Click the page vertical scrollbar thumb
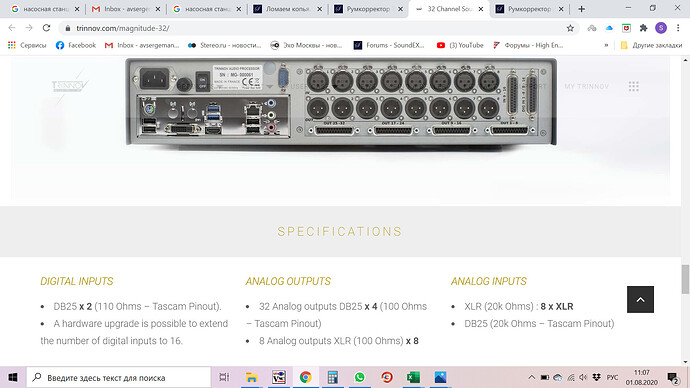This screenshot has width=690, height=388. tap(685, 279)
